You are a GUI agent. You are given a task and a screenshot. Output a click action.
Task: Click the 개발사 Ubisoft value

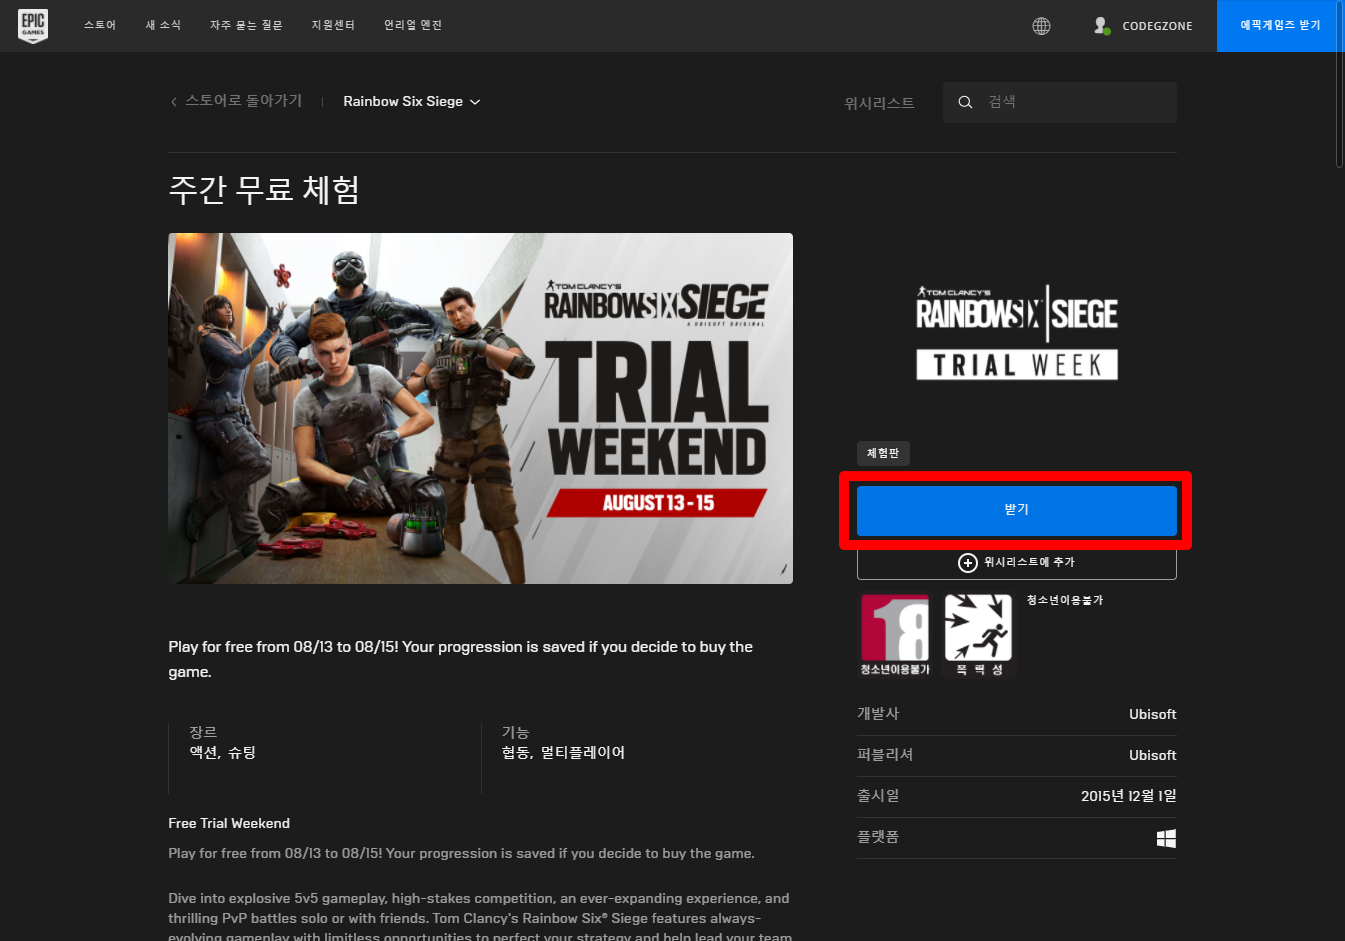point(1152,714)
